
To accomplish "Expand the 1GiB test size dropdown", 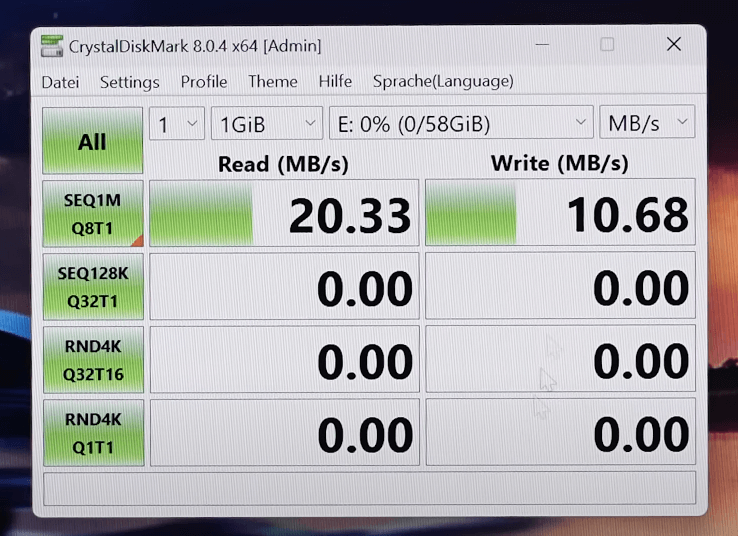I will 266,124.
